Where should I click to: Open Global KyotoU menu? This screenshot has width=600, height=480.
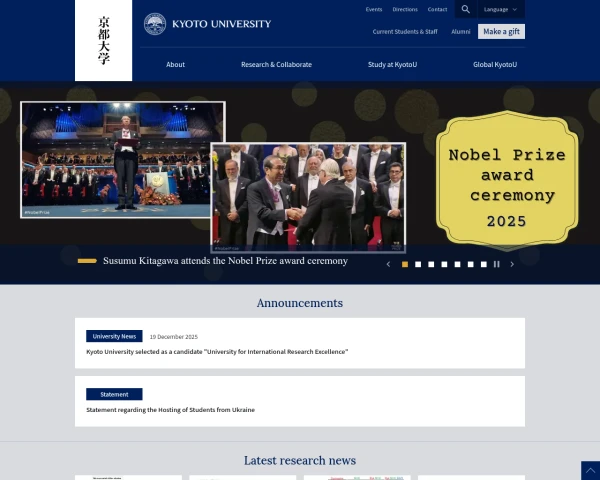click(x=495, y=65)
